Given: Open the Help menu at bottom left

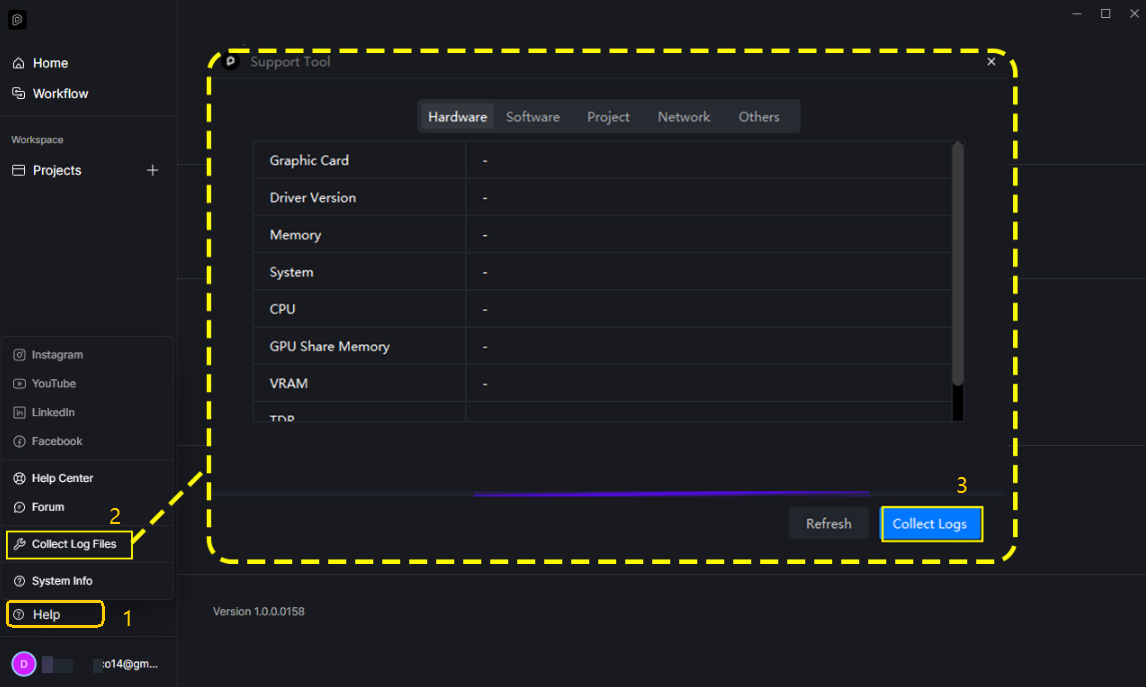Looking at the screenshot, I should click(46, 615).
